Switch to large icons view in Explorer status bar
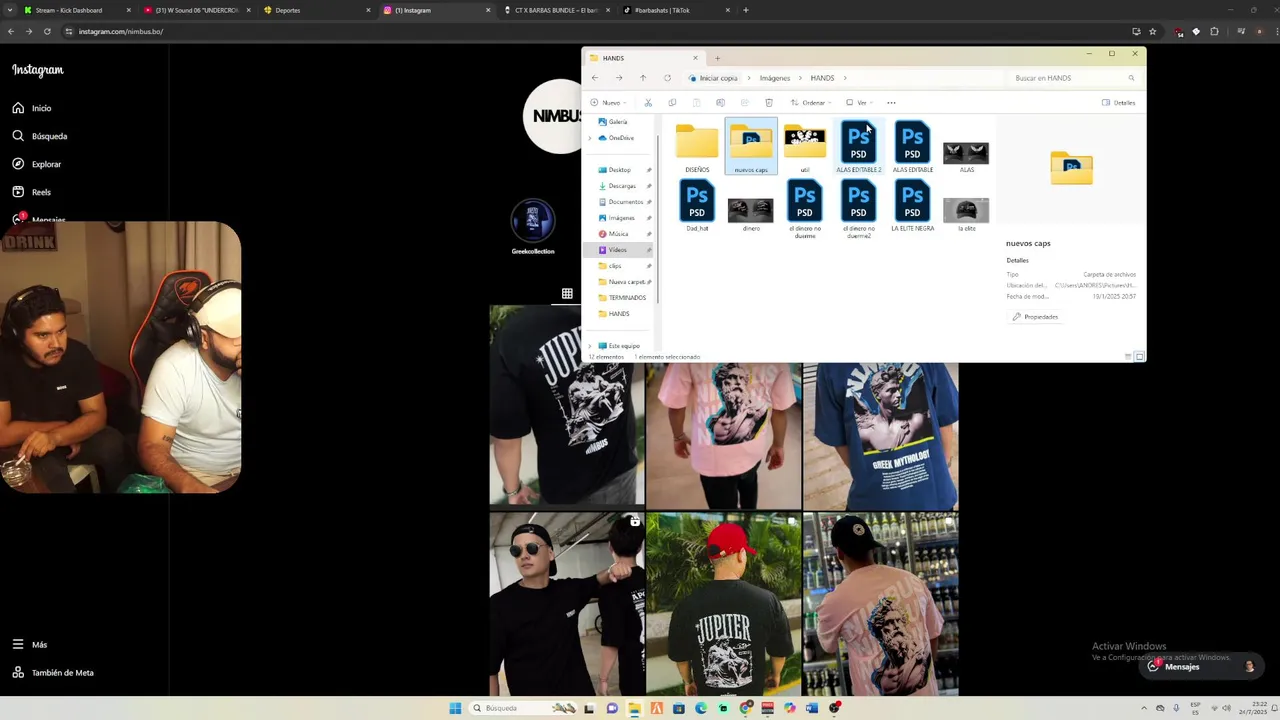Image resolution: width=1280 pixels, height=720 pixels. click(1139, 357)
